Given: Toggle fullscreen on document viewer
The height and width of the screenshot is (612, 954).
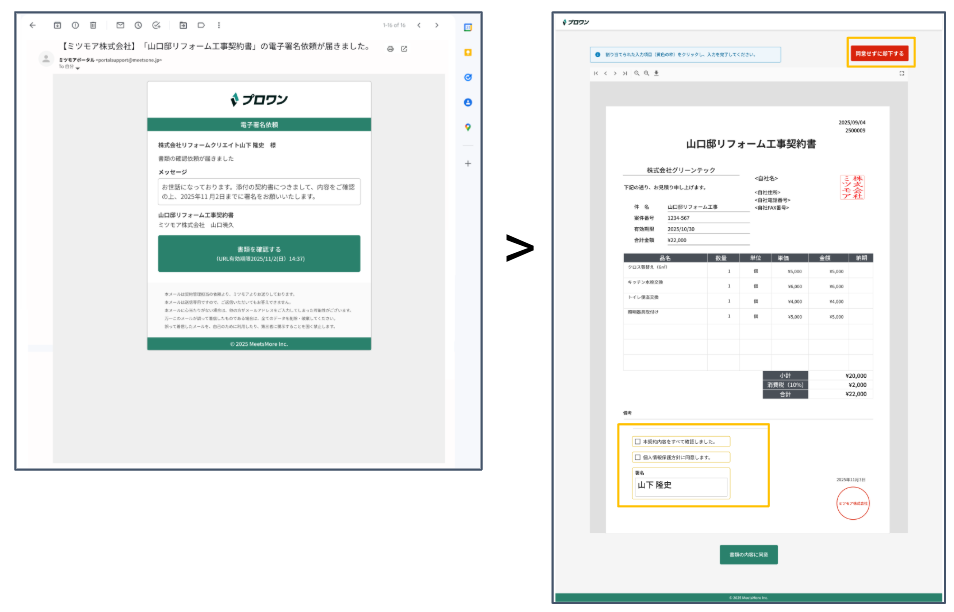Looking at the screenshot, I should click(902, 73).
